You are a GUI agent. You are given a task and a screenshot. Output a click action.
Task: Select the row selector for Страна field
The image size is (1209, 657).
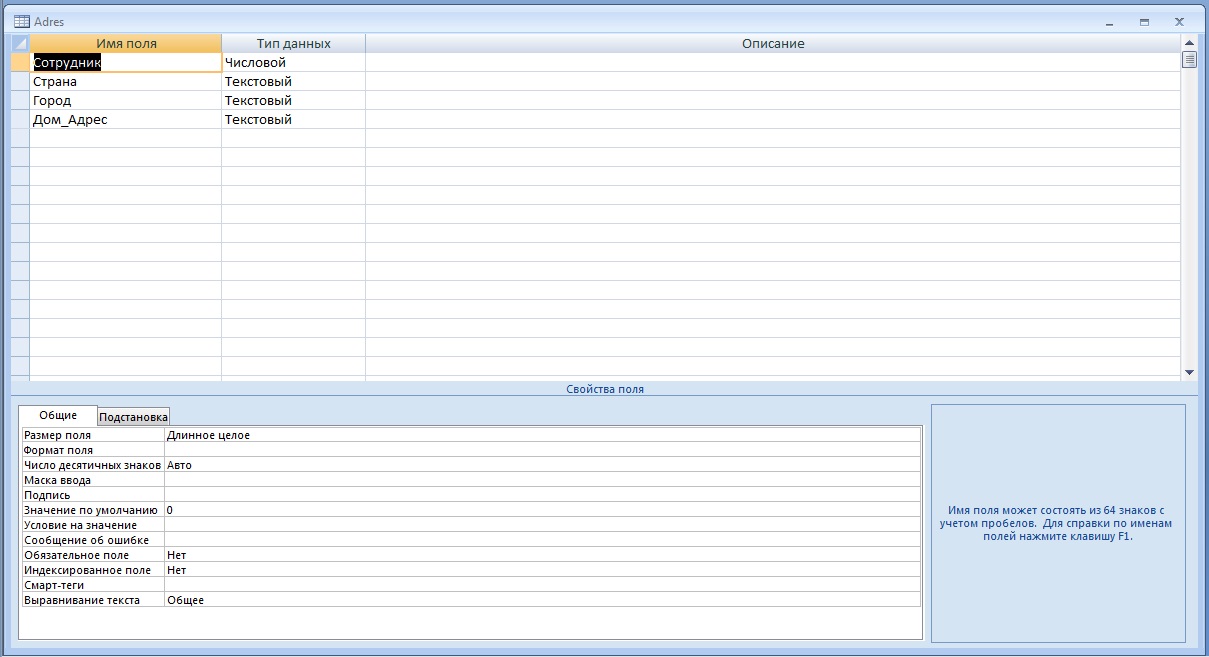[20, 82]
